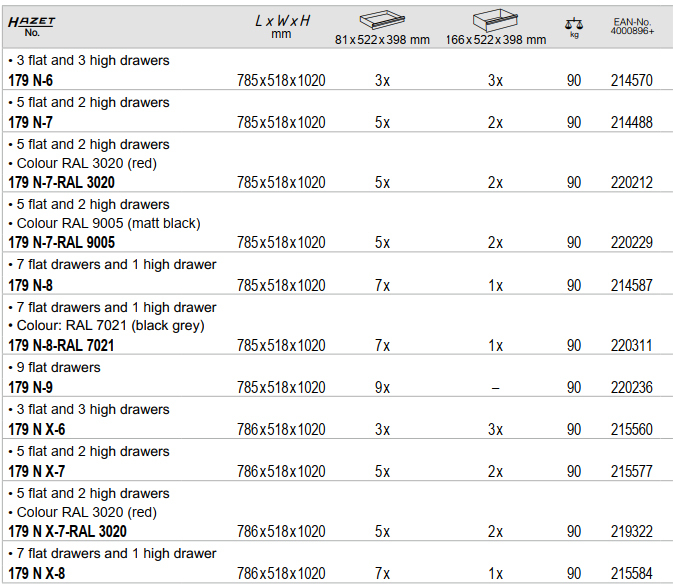Viewport: 673px width, 587px height.
Task: Click the 9x flat drawer count
Action: click(x=382, y=387)
